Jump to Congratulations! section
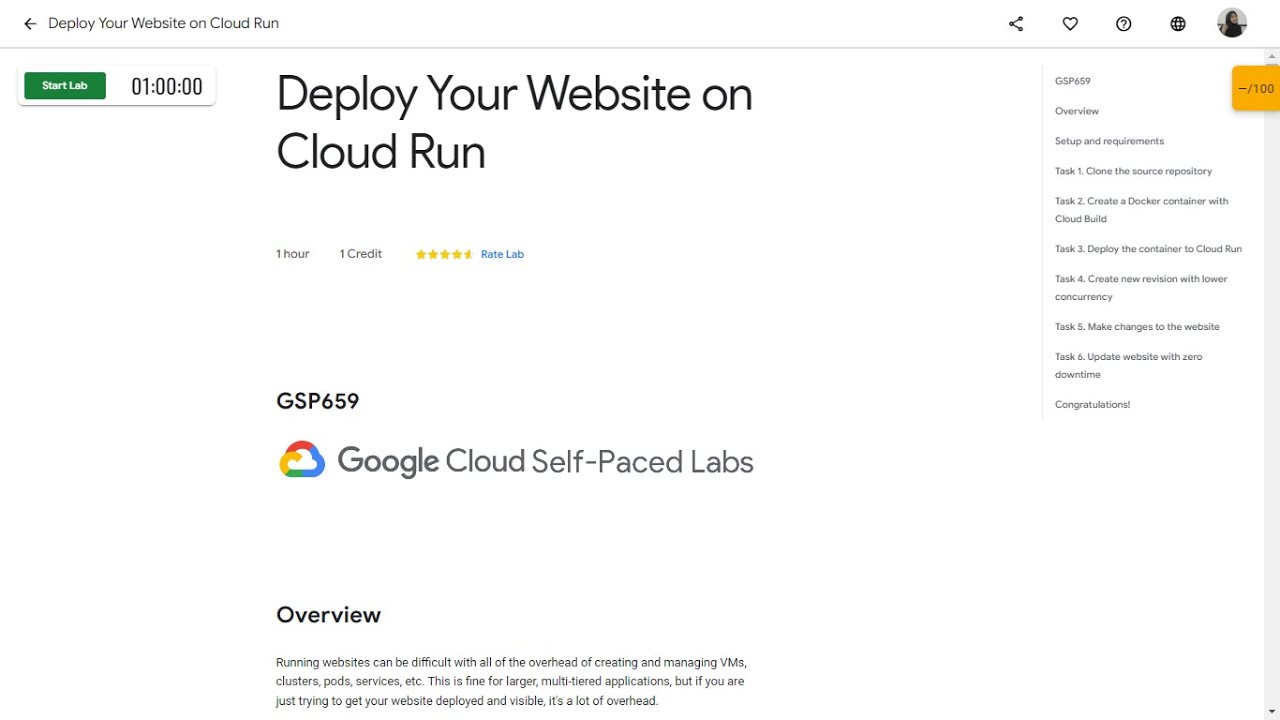 click(x=1092, y=405)
